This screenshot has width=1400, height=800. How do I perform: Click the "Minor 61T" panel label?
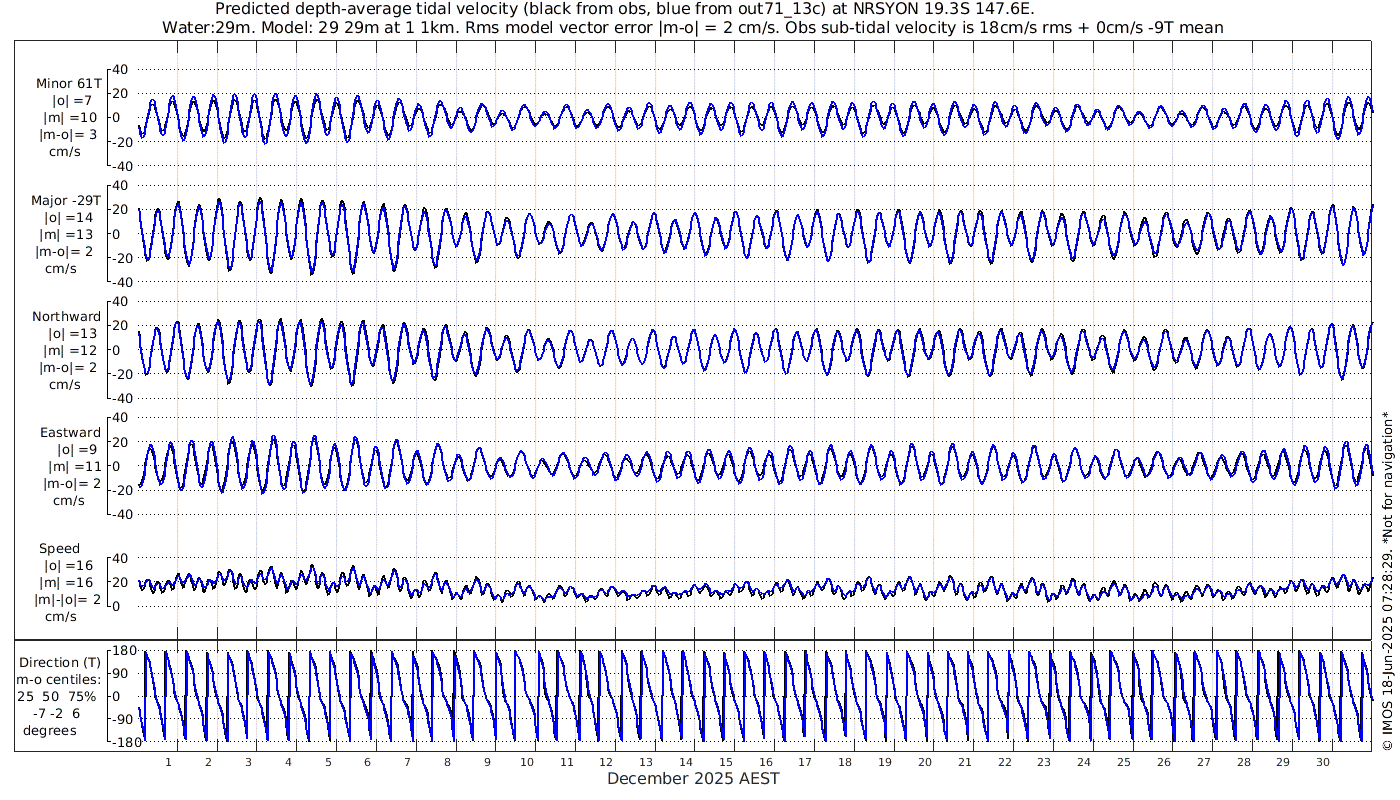tap(68, 84)
